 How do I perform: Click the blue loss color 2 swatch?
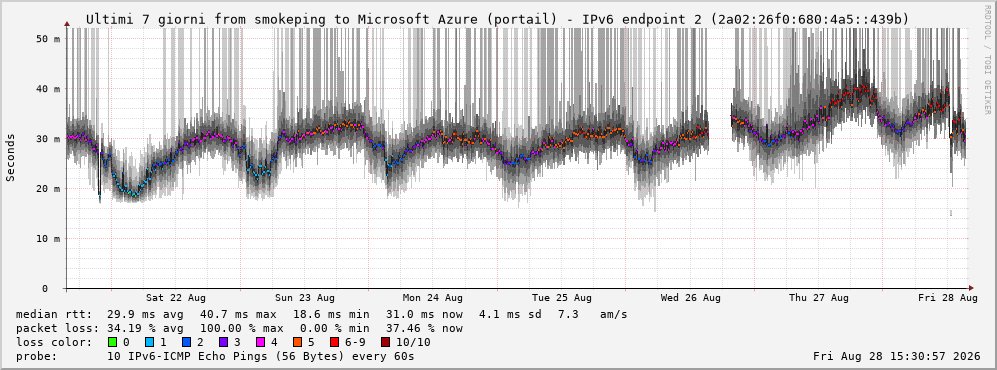(x=186, y=342)
